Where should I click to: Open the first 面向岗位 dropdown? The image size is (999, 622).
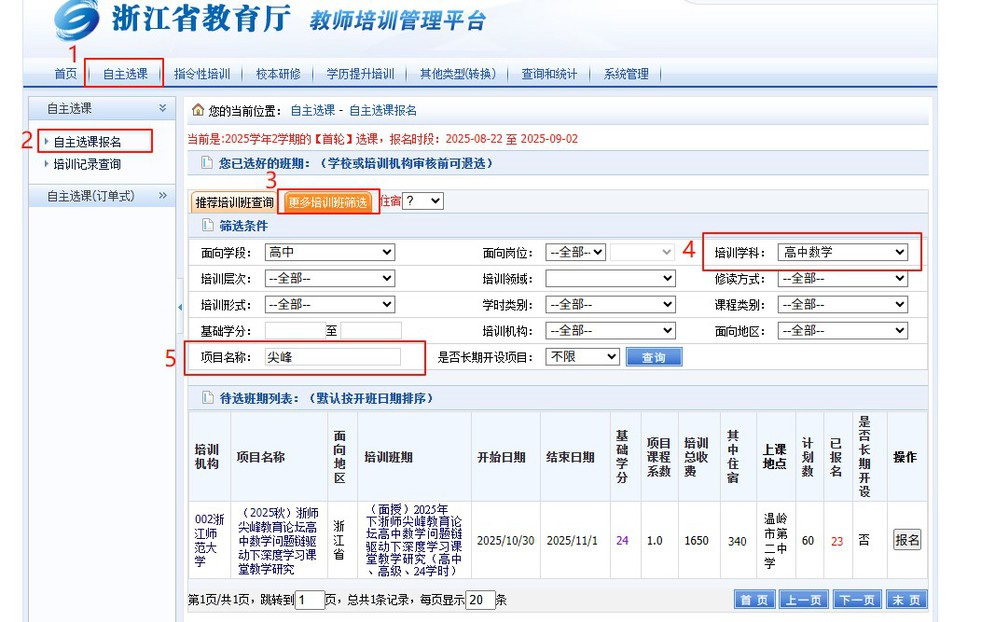click(575, 252)
